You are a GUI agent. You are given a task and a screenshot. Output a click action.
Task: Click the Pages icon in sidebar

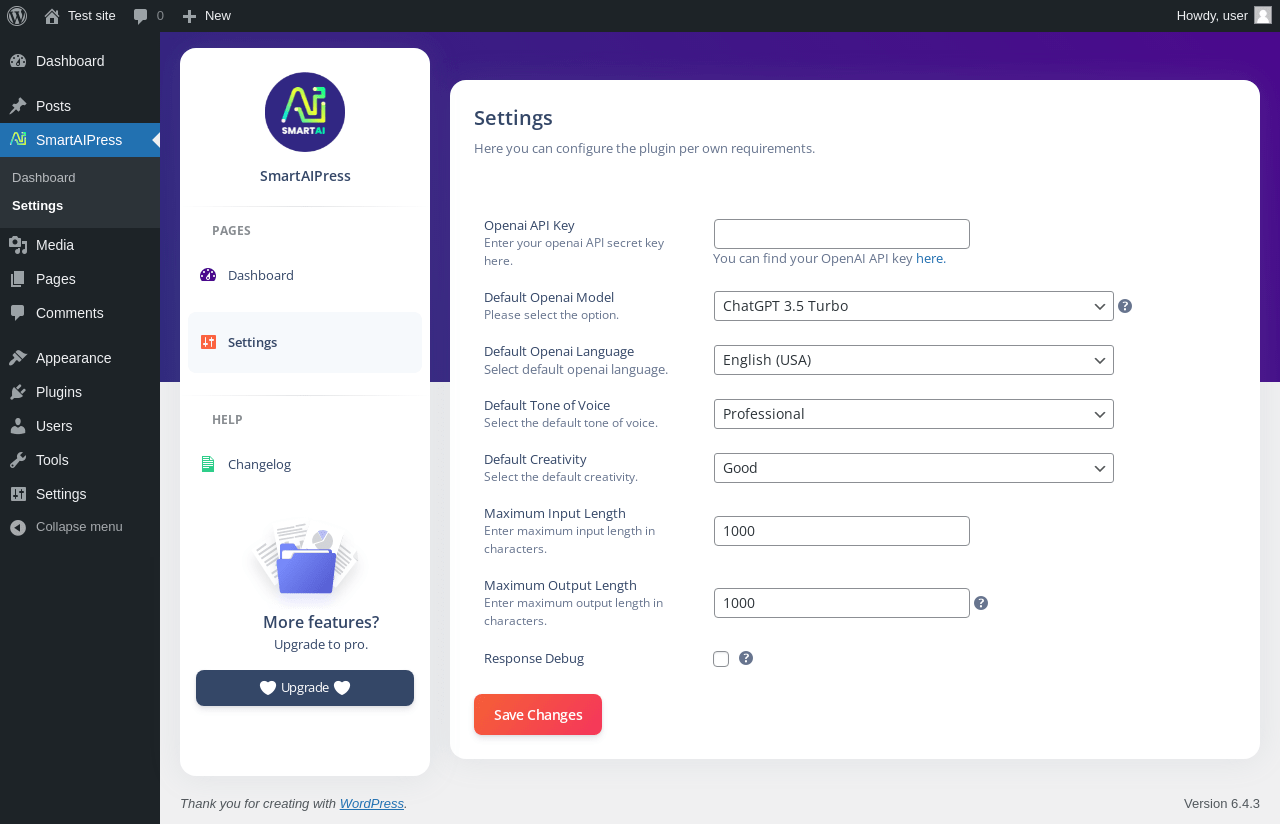(18, 279)
